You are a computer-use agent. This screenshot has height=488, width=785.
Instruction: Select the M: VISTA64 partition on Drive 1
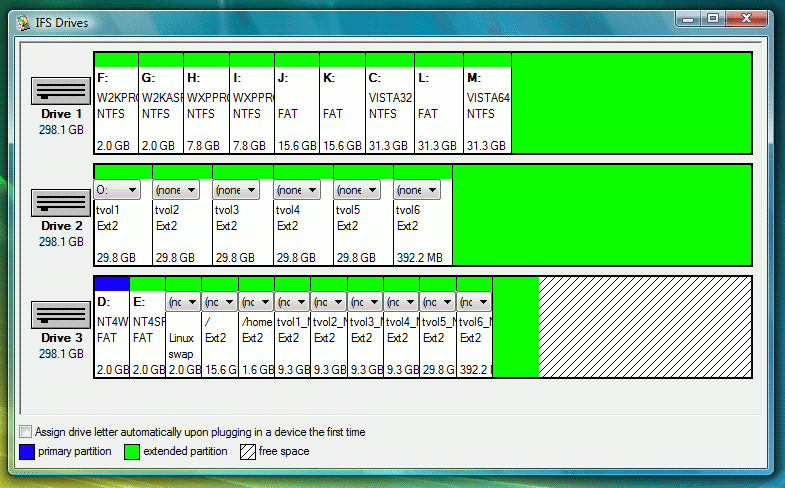[487, 110]
